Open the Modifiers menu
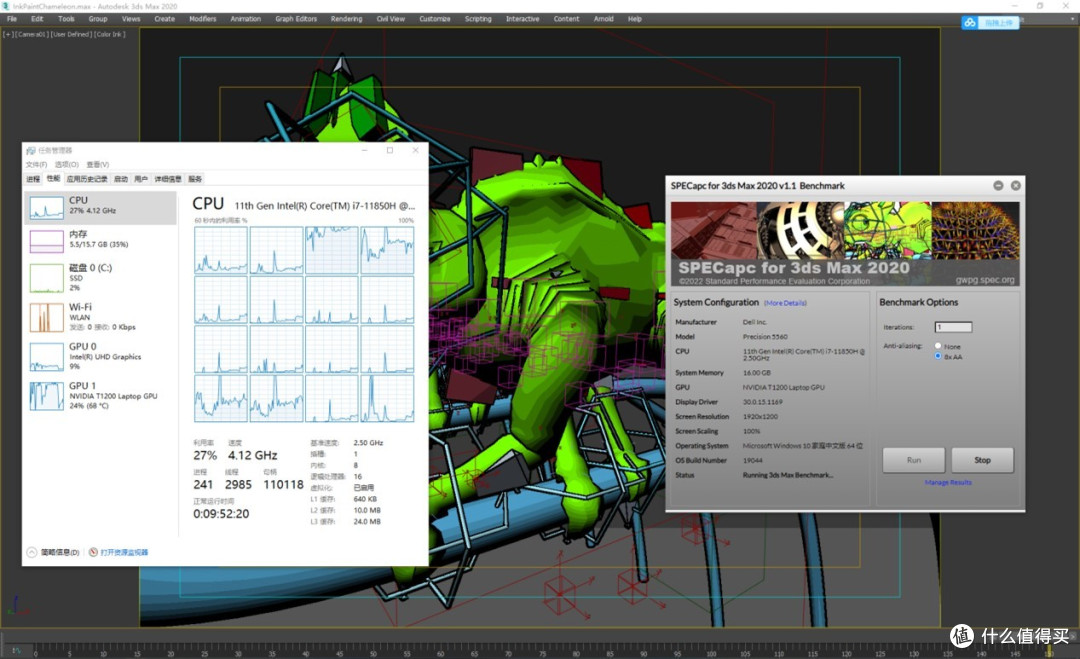The image size is (1080, 659). (x=202, y=19)
